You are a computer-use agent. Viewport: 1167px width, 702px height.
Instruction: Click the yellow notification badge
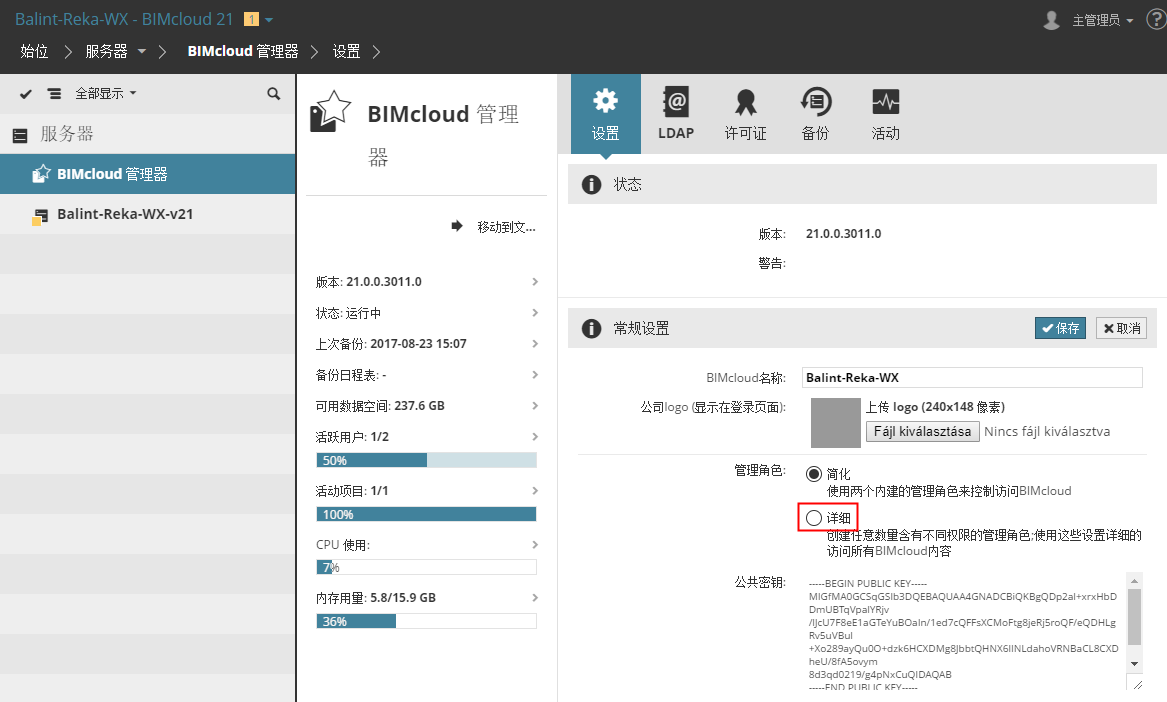click(x=252, y=19)
